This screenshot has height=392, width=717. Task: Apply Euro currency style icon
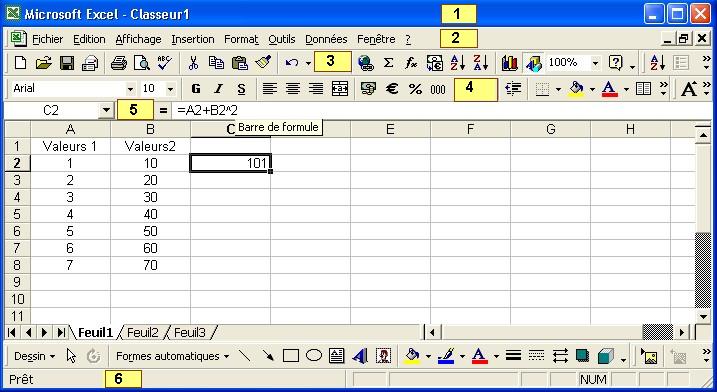[x=392, y=88]
